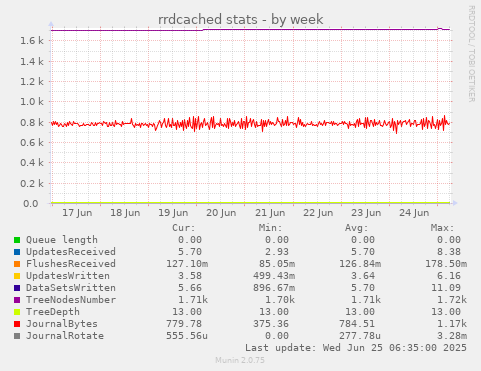This screenshot has width=481, height=371.
Task: Click the '22 Jun' x-axis date label
Action: [318, 213]
